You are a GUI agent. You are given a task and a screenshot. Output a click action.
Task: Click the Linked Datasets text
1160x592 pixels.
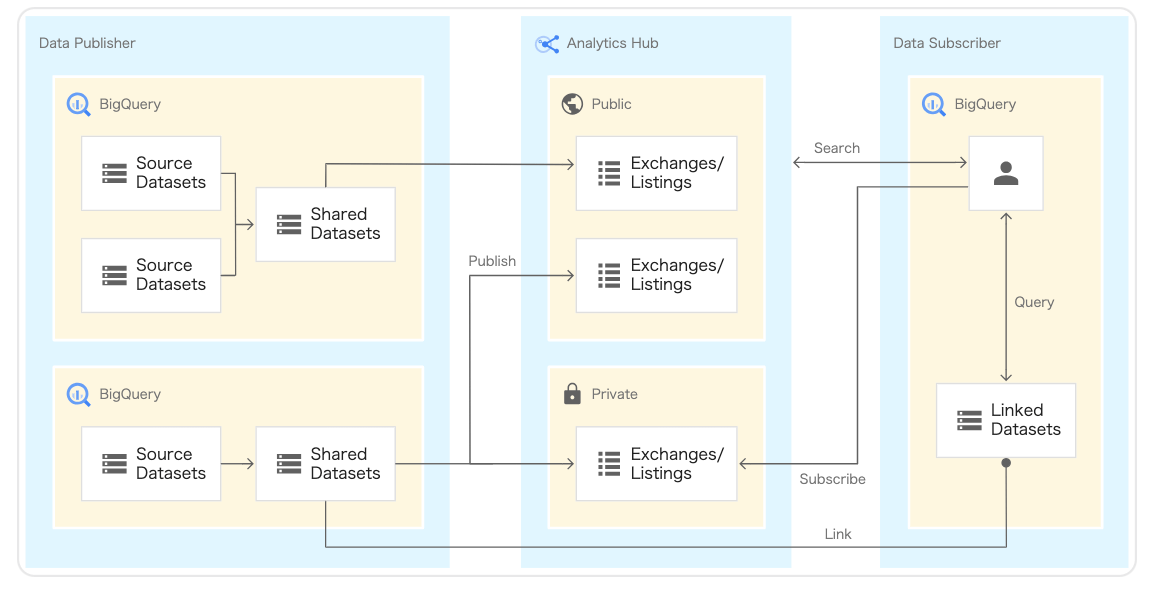click(1025, 420)
